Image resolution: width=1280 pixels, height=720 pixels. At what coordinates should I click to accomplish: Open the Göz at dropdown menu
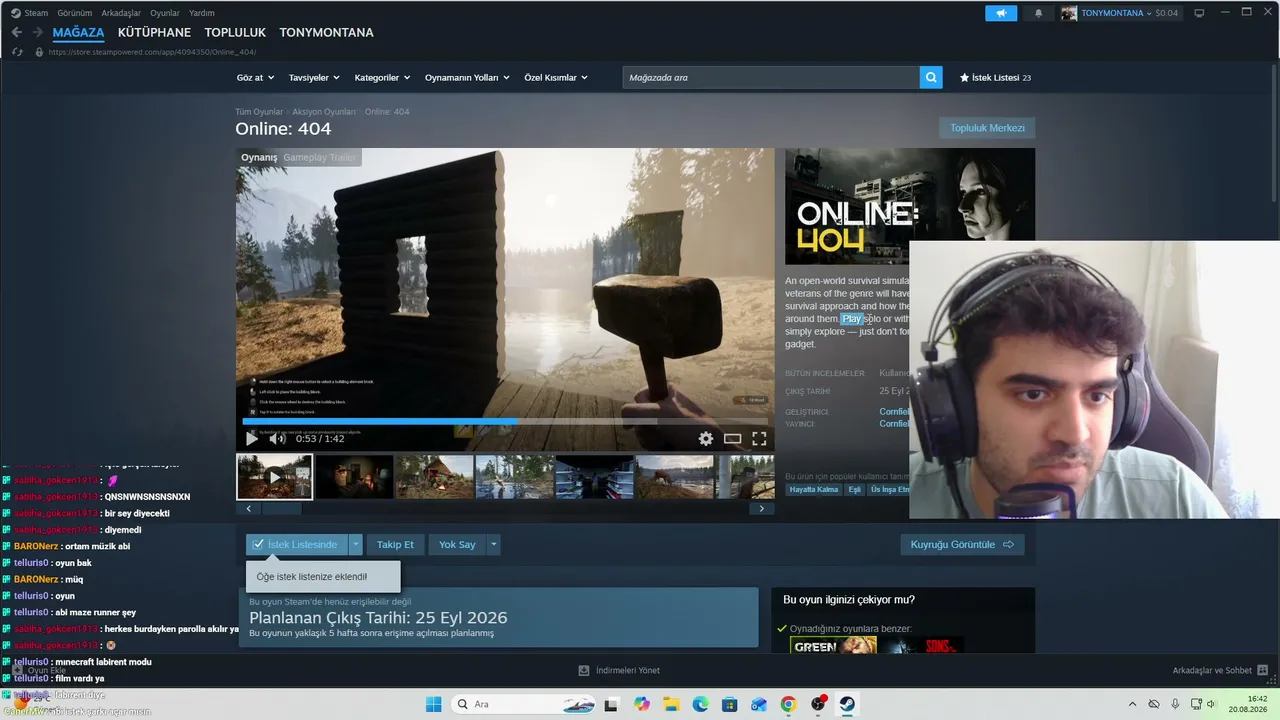(x=254, y=77)
